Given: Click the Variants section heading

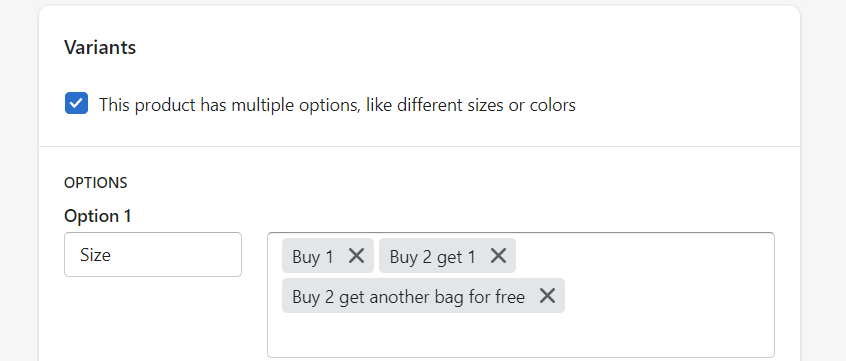Looking at the screenshot, I should click(x=100, y=47).
